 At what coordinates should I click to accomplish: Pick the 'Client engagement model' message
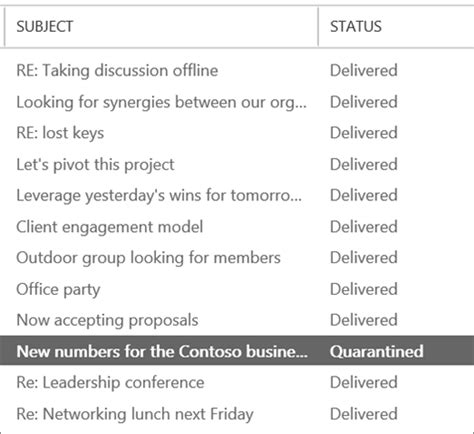tap(237, 227)
